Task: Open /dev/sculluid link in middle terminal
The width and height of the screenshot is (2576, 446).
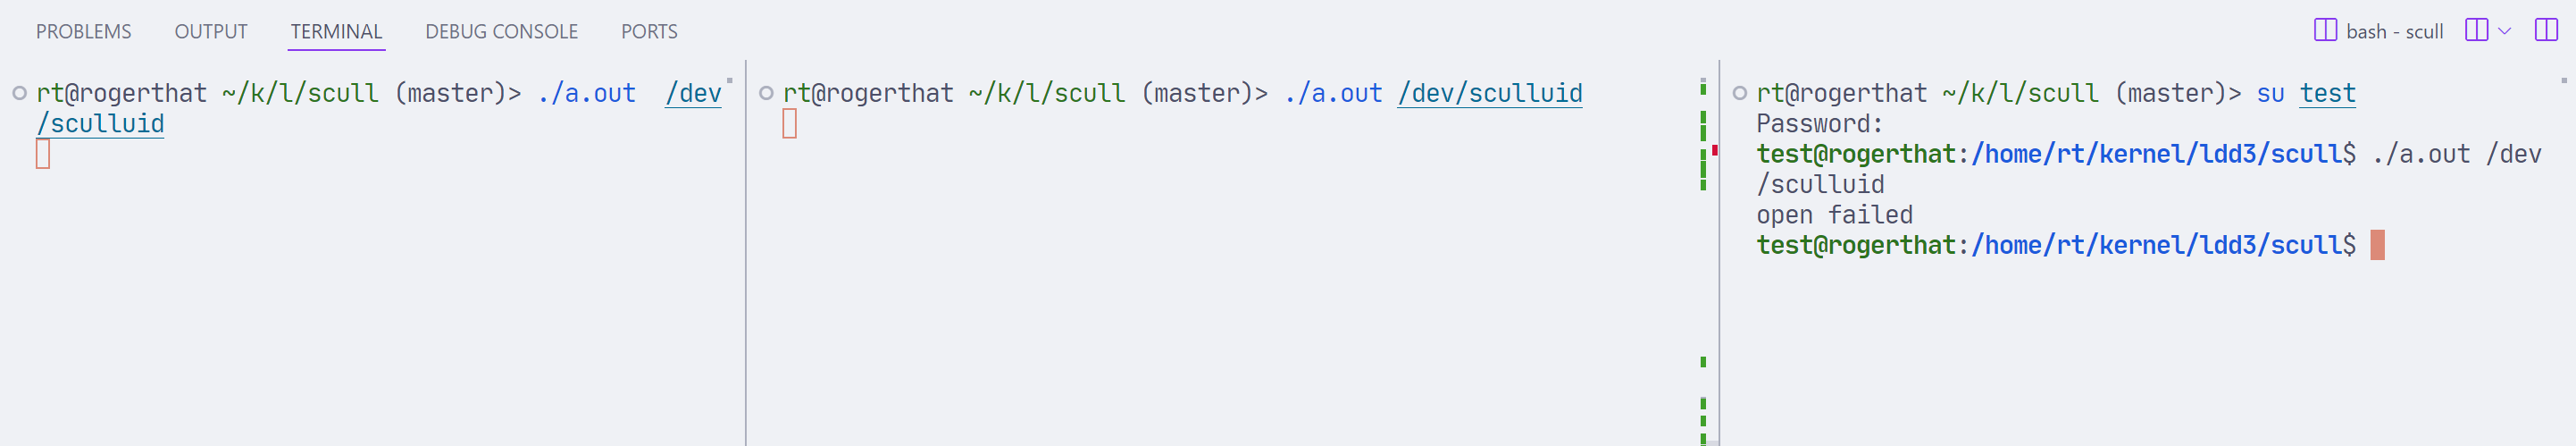Action: pos(1490,93)
